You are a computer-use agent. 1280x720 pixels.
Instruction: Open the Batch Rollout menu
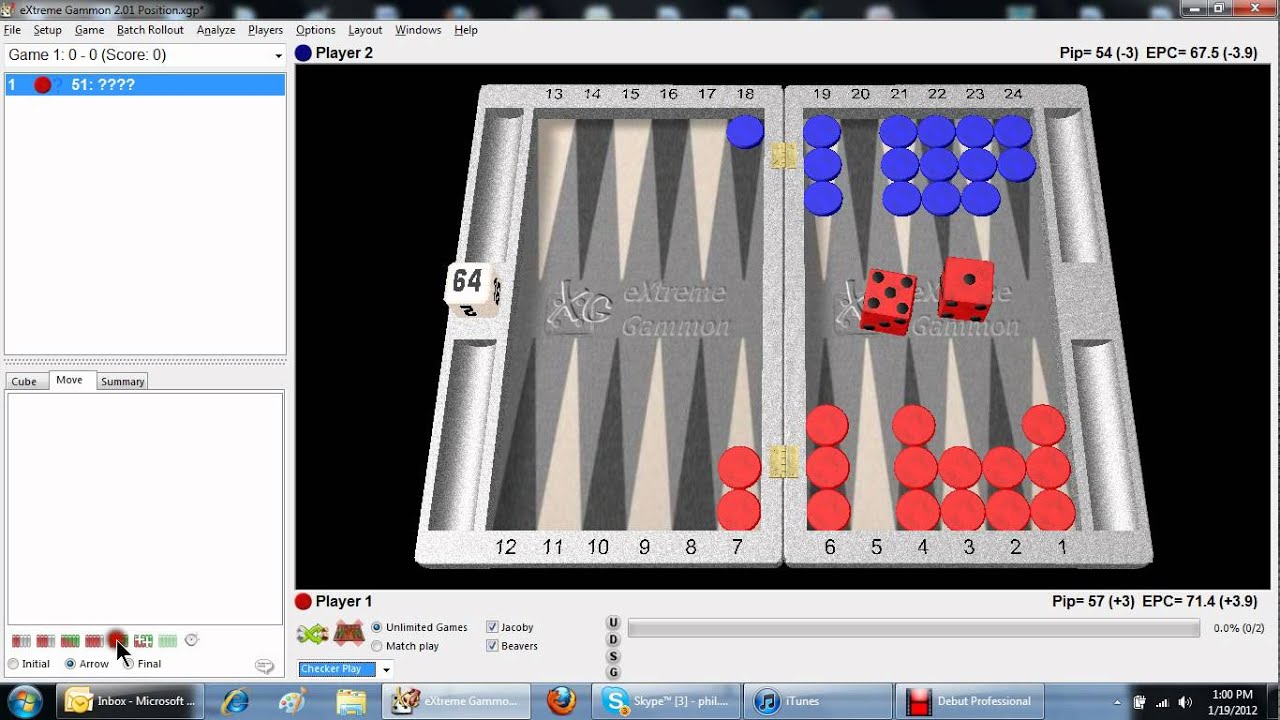pos(150,30)
